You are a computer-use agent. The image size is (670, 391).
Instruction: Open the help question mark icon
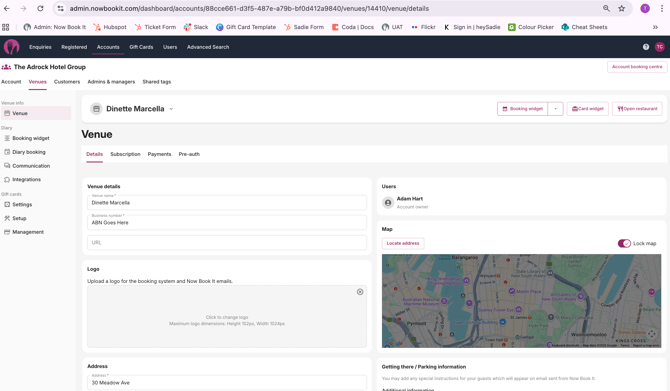tap(646, 47)
